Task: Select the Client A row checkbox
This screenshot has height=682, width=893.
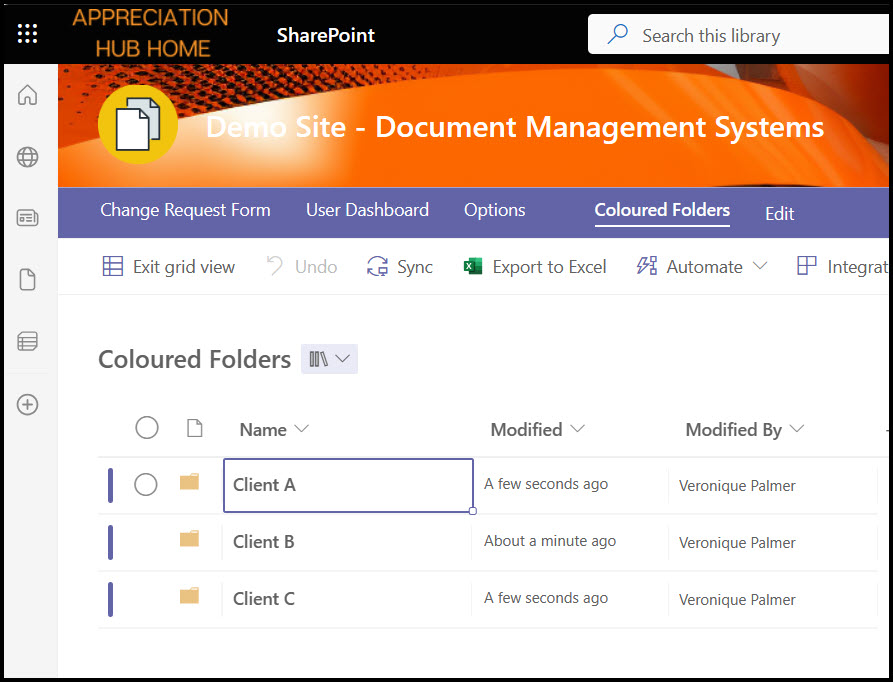Action: [146, 485]
